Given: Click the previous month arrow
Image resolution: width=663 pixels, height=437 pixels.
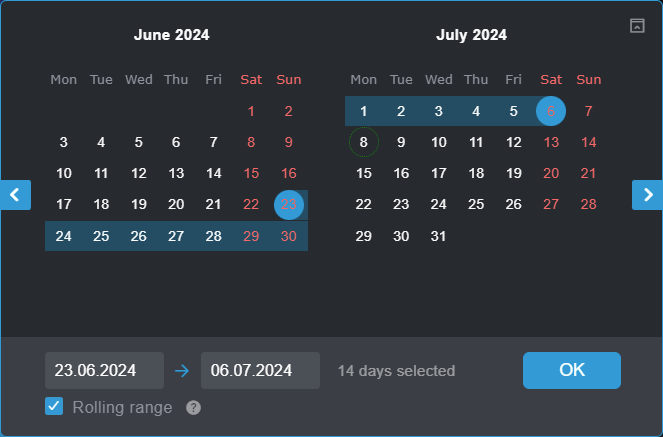Looking at the screenshot, I should coord(15,195).
